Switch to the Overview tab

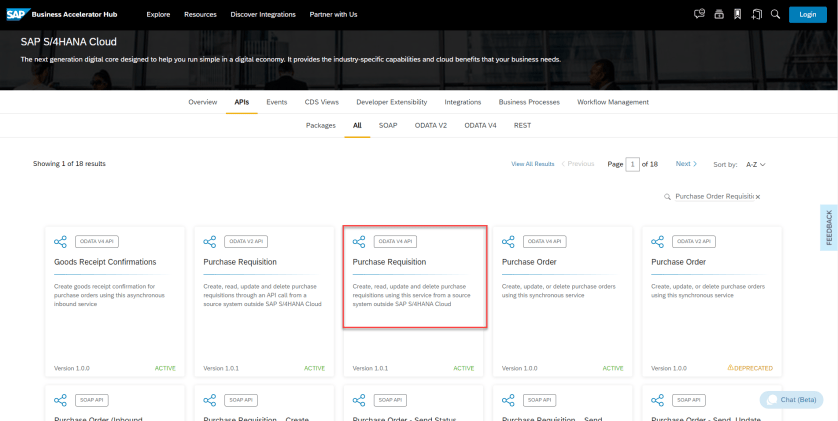(x=203, y=102)
